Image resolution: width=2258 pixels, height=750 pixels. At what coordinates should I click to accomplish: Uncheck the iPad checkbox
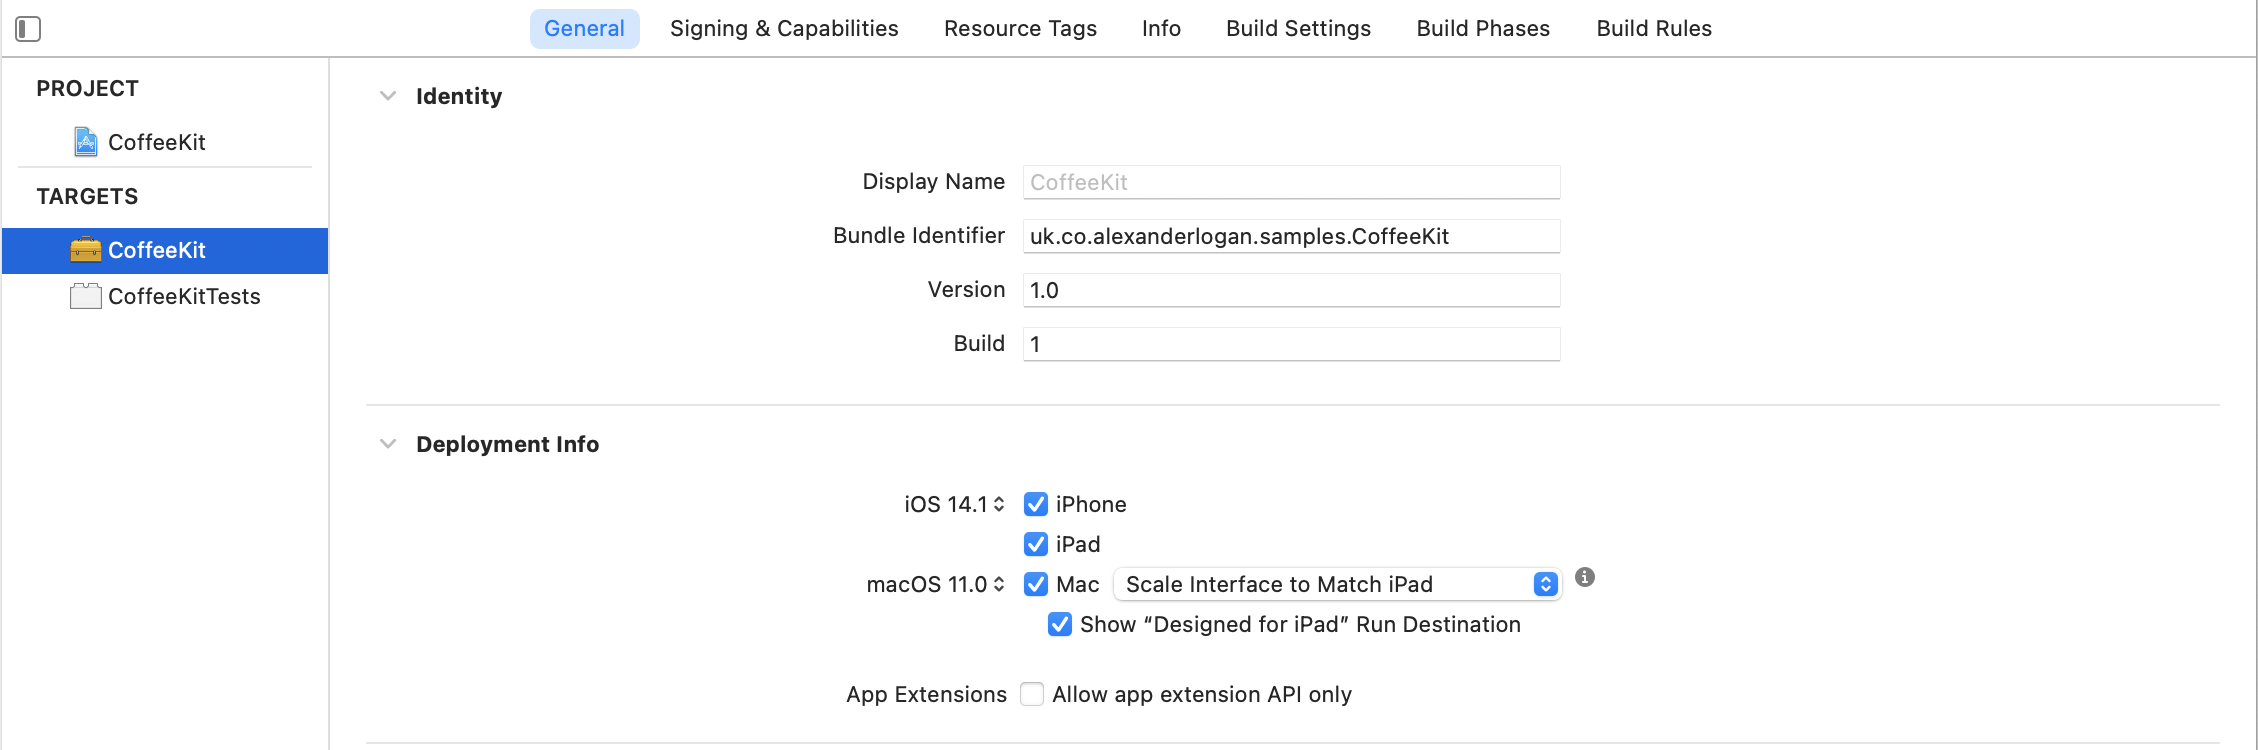1036,544
